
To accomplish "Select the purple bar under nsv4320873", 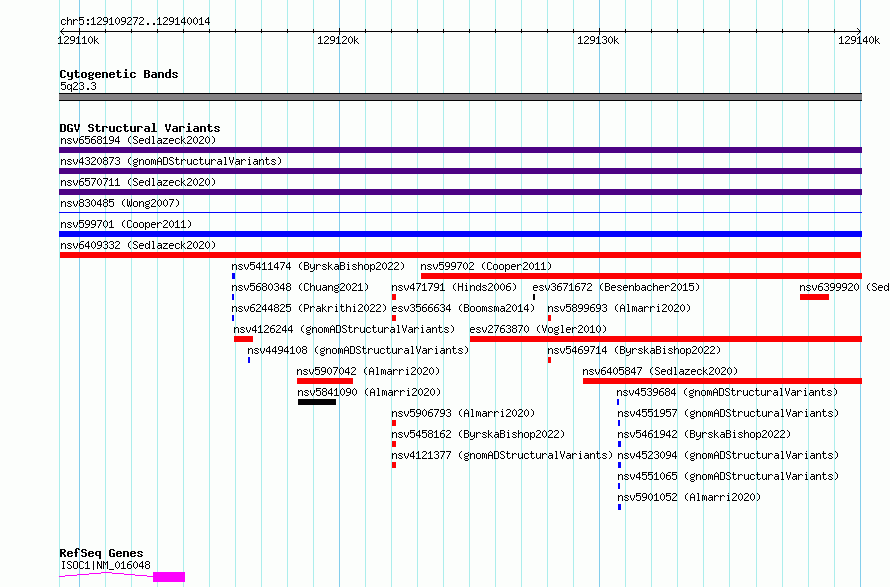I will click(460, 171).
